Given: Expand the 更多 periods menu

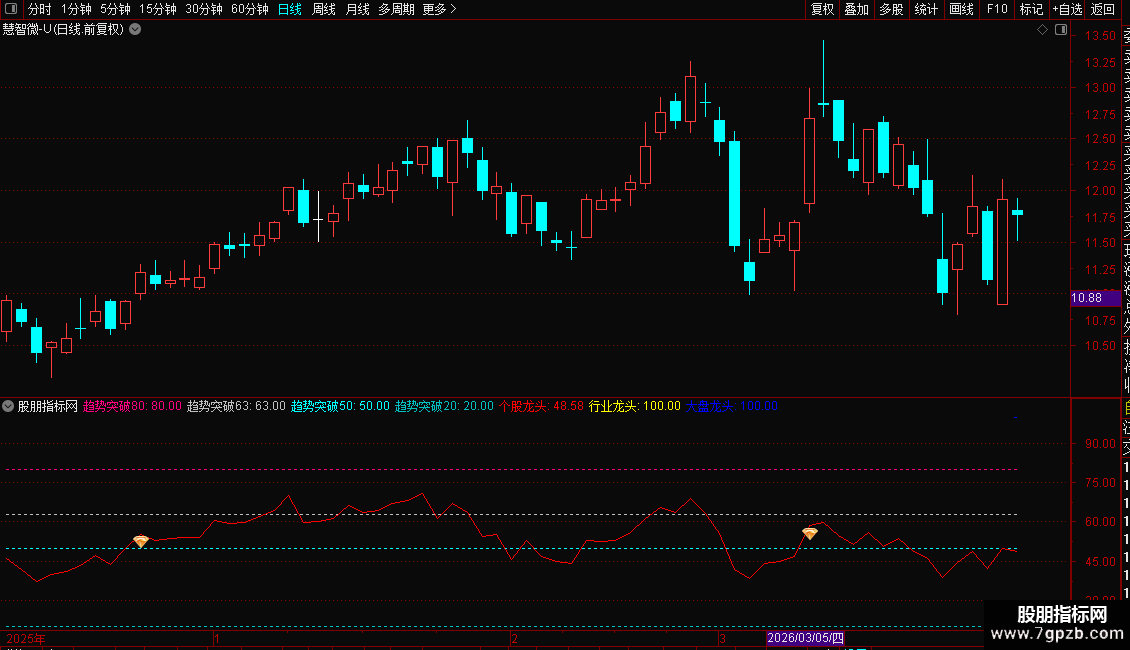Looking at the screenshot, I should (440, 9).
